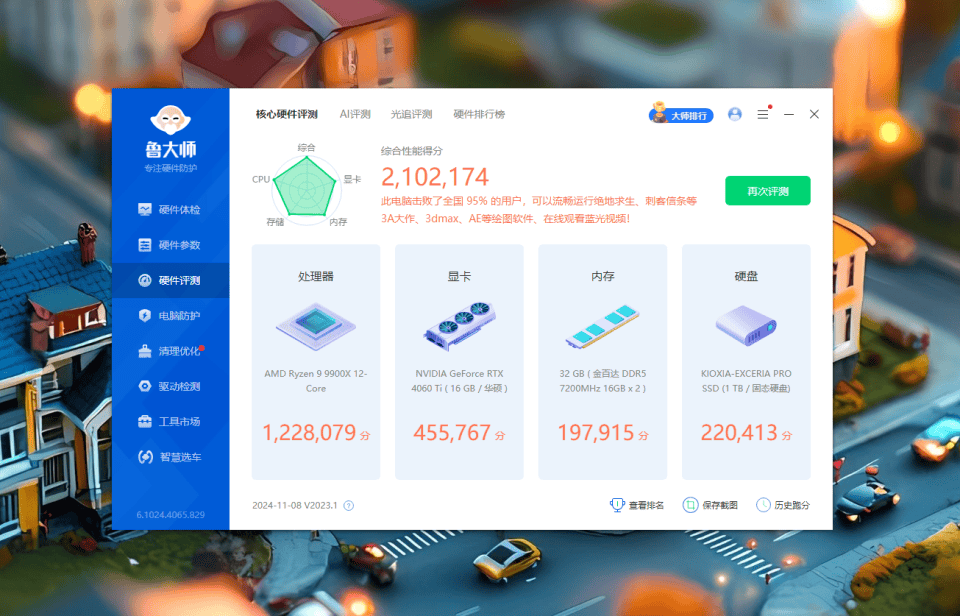Open 硬件体检 in the sidebar
This screenshot has width=960, height=616.
click(x=170, y=209)
